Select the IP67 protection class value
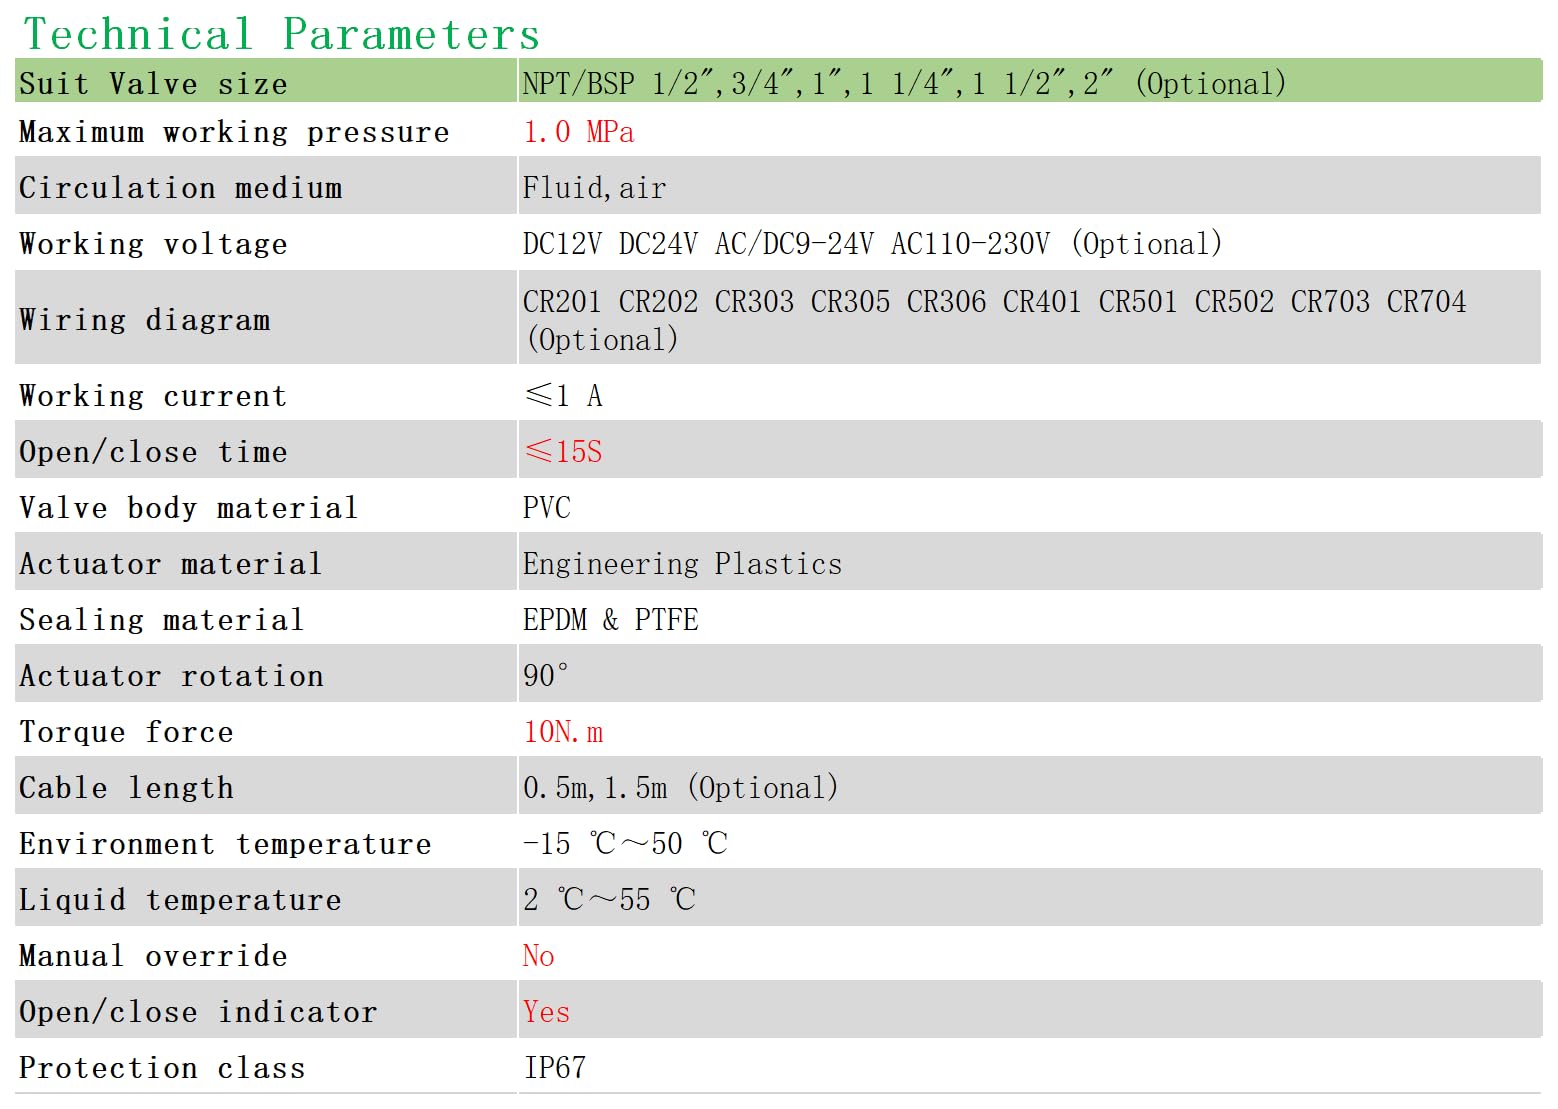Screen dimensions: 1558x1109 (555, 1068)
